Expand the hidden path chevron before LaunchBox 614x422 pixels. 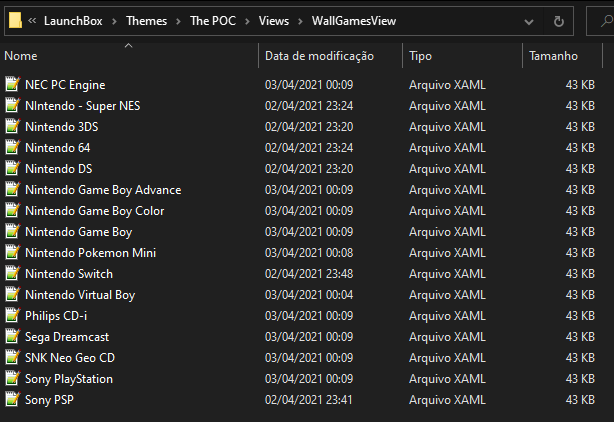pyautogui.click(x=32, y=21)
